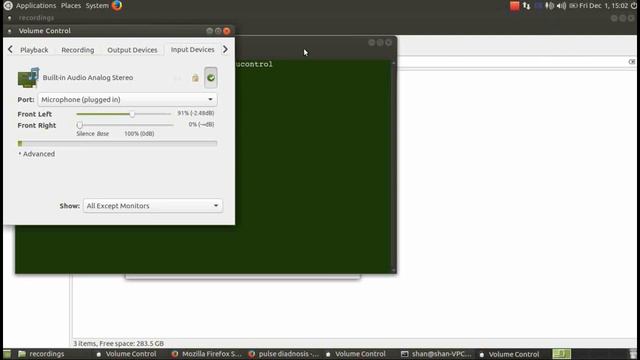
Task: Open the Applications menu
Action: coord(36,6)
